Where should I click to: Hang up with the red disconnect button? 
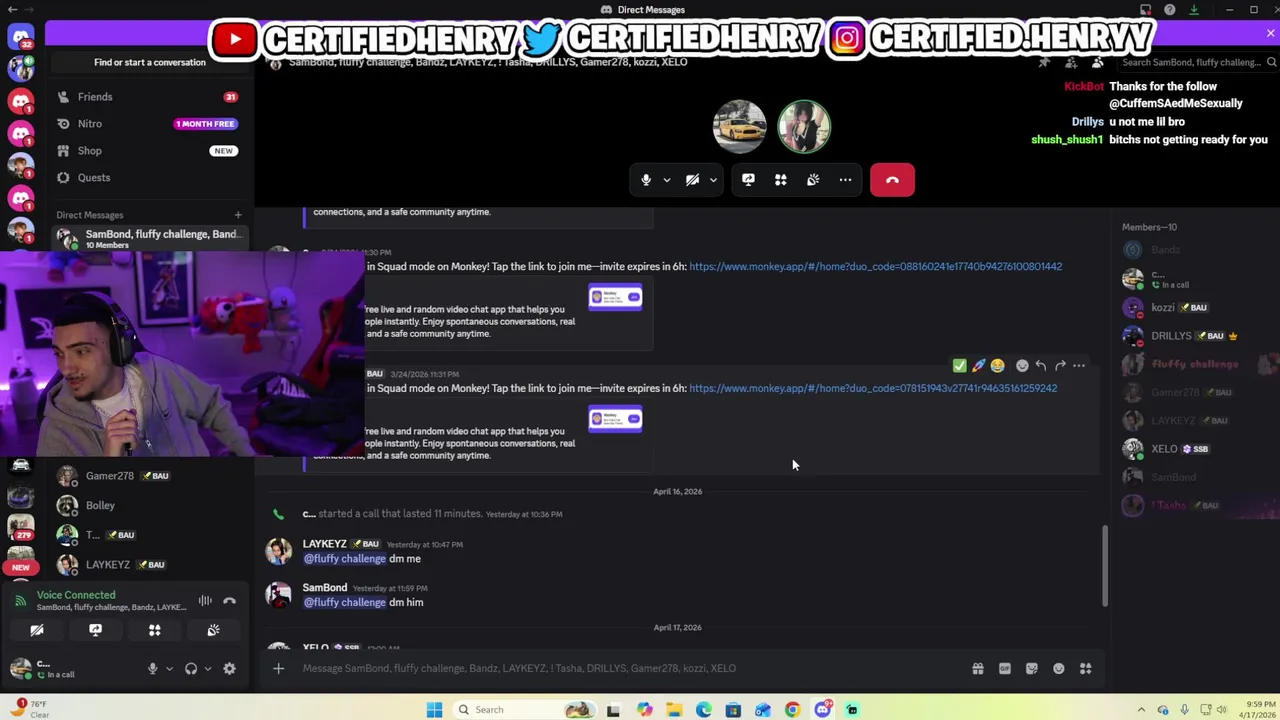click(x=892, y=180)
